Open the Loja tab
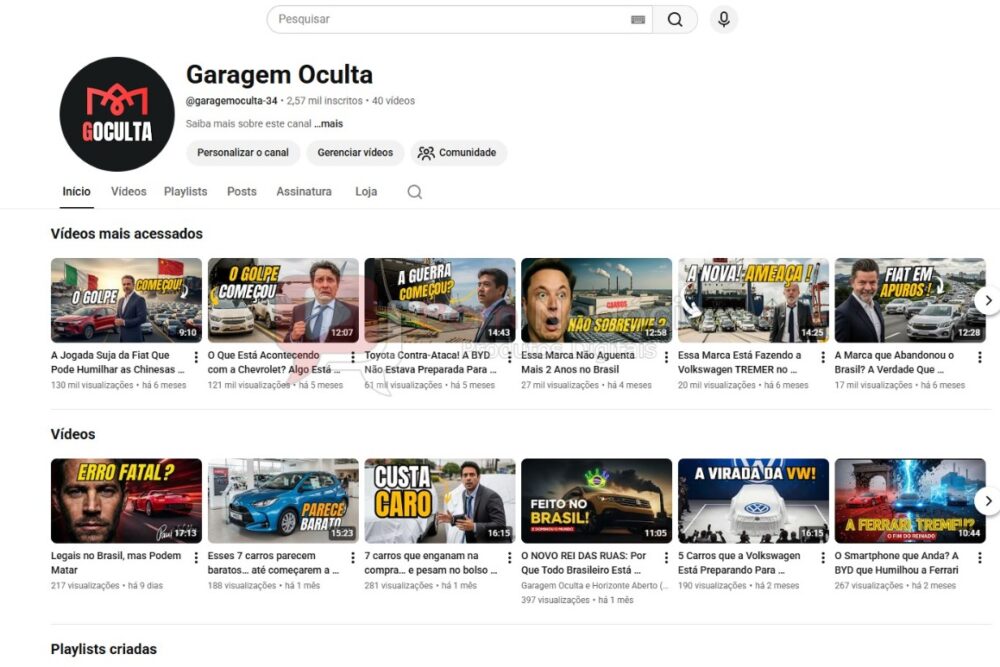Image resolution: width=1000 pixels, height=667 pixels. pyautogui.click(x=366, y=191)
